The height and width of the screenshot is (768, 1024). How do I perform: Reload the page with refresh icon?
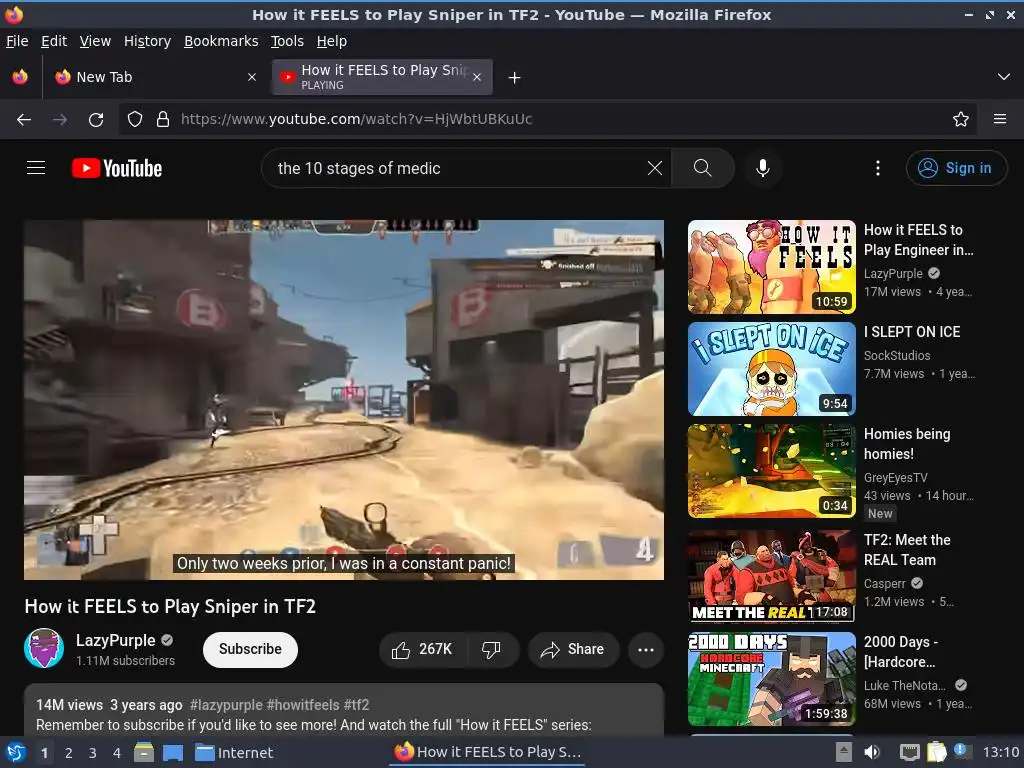pos(96,119)
